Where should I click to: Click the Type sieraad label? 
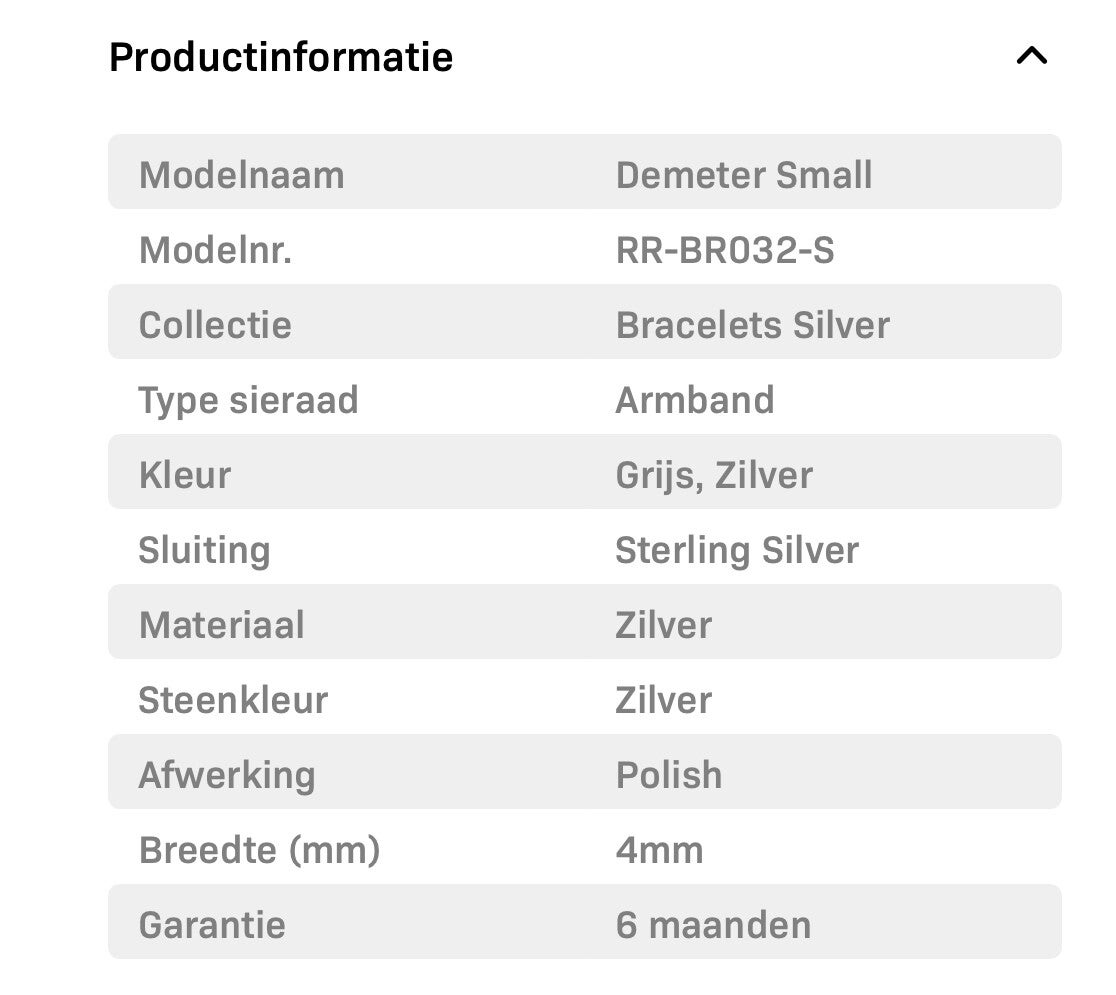247,400
